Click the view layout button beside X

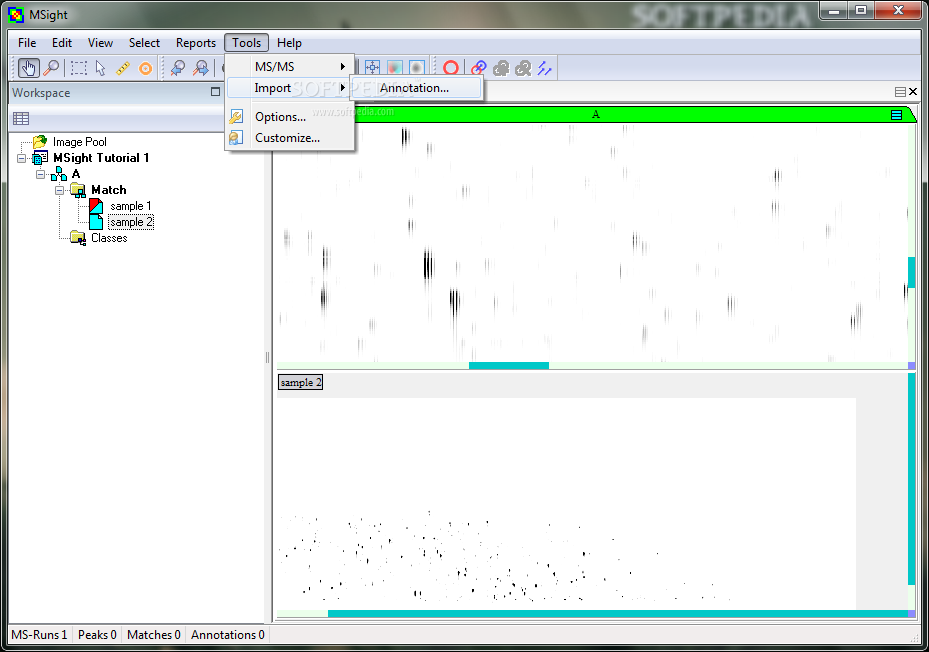[x=900, y=92]
